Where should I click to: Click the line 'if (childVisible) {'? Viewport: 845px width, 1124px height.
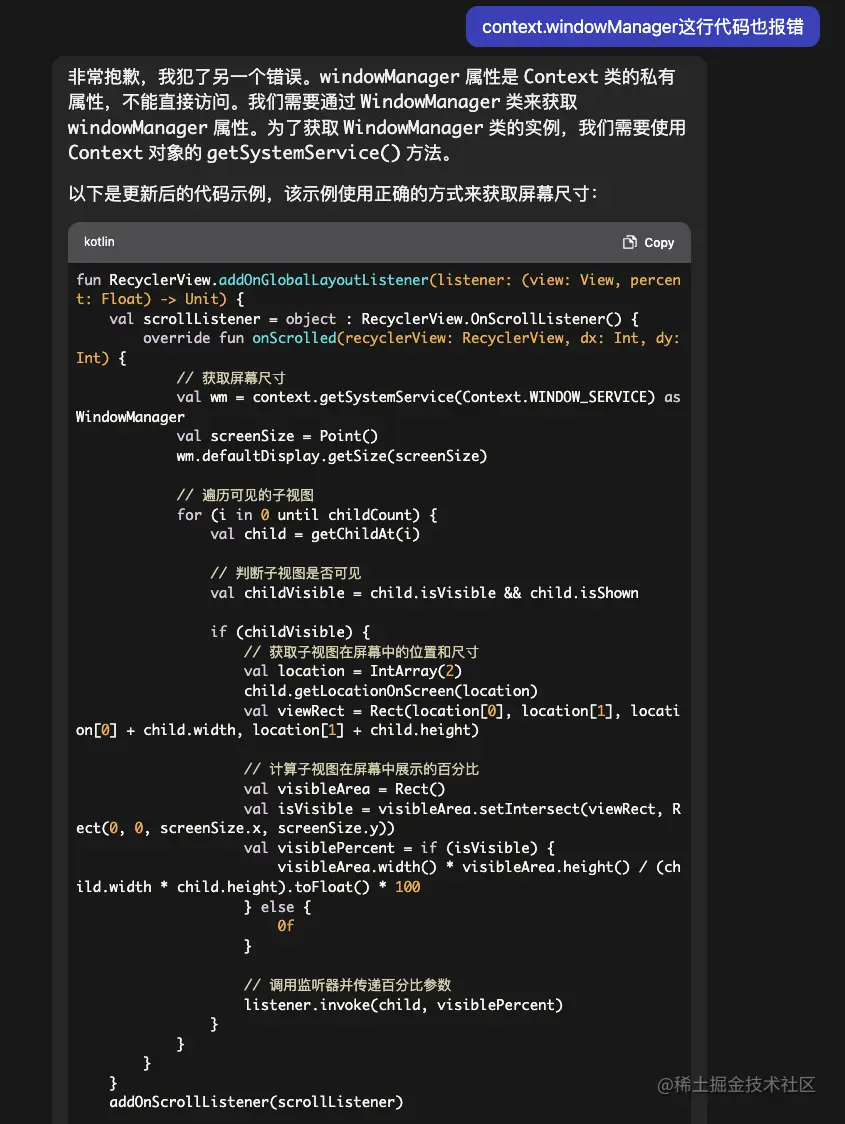click(x=290, y=632)
